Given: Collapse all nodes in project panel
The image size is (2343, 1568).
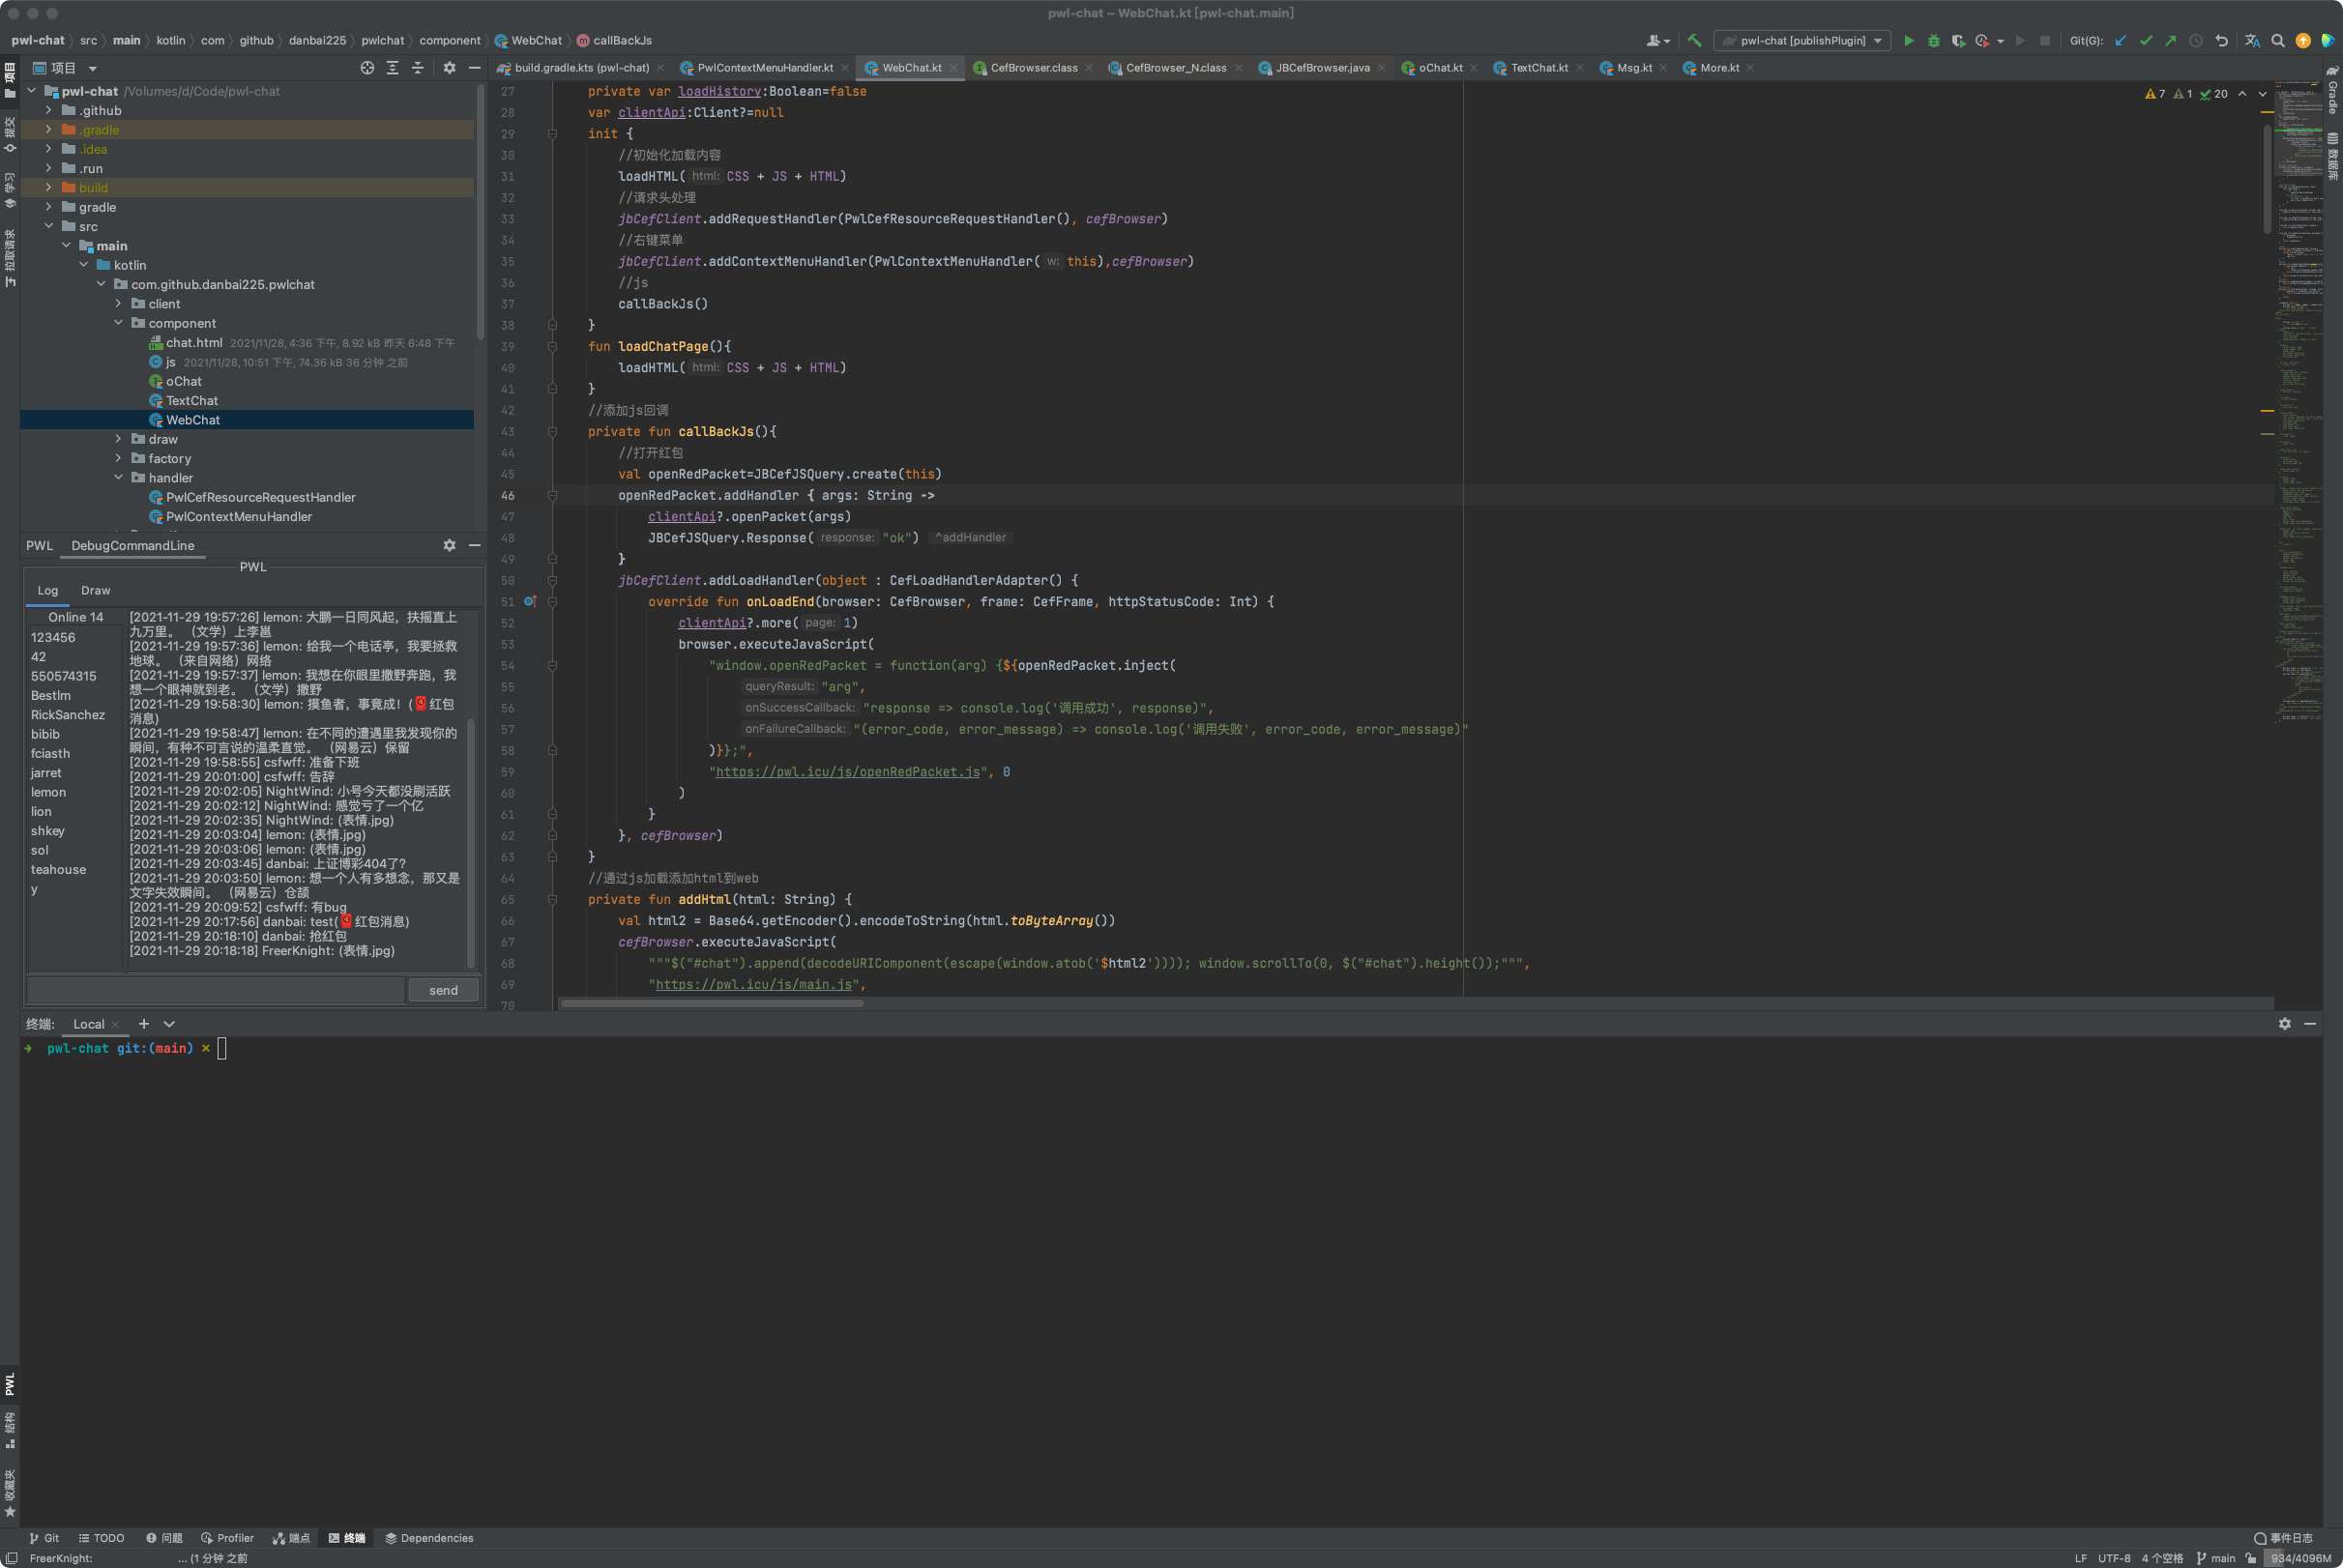Looking at the screenshot, I should [418, 68].
